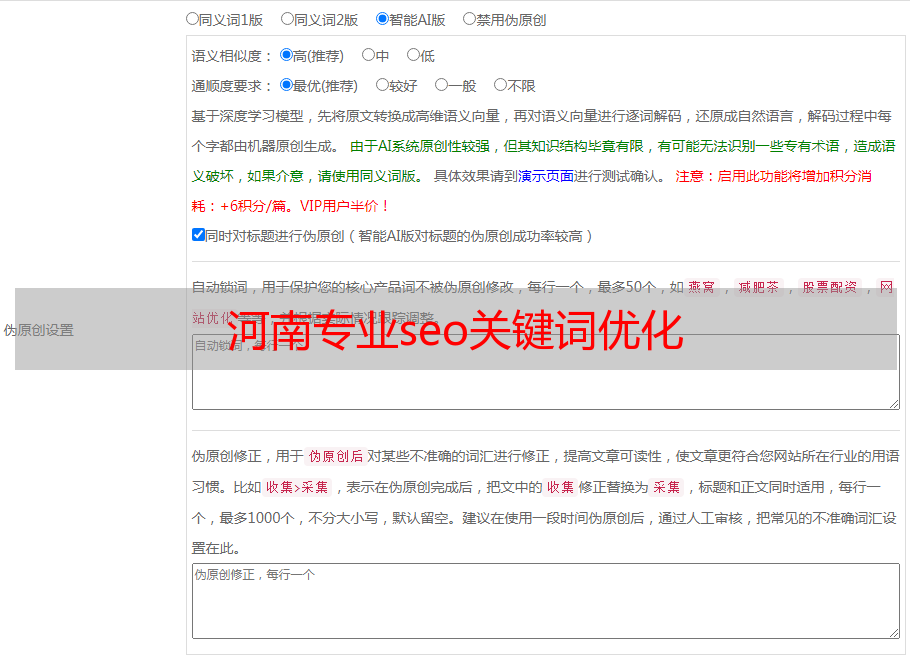This screenshot has width=911, height=658.
Task: Choose 最优(推荐) for 通顺度要求
Action: click(287, 86)
